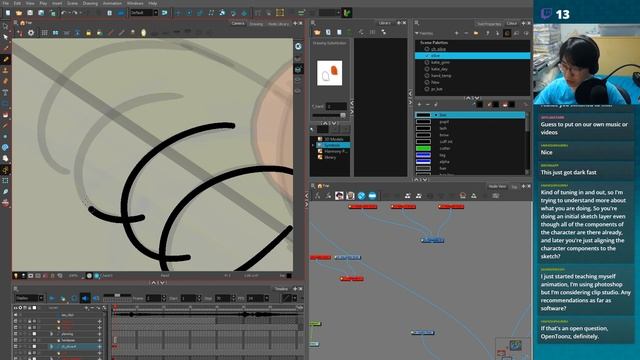Click the Undo arrow icon

pyautogui.click(x=63, y=13)
